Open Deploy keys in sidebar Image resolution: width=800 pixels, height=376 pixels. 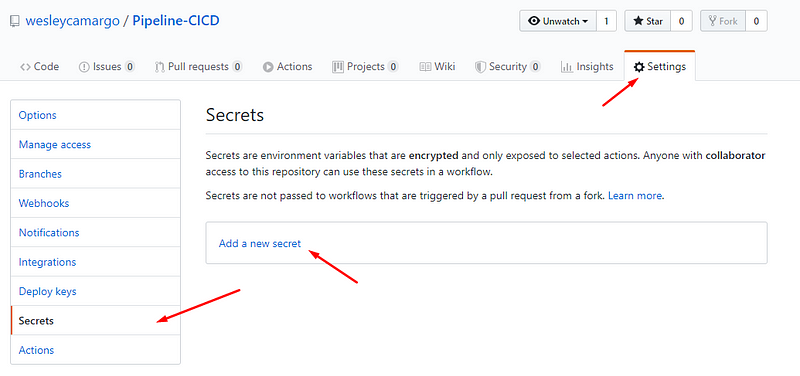point(95,291)
